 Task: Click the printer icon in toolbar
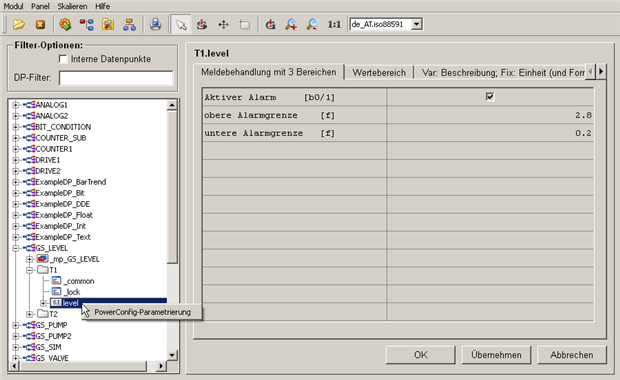tap(155, 25)
